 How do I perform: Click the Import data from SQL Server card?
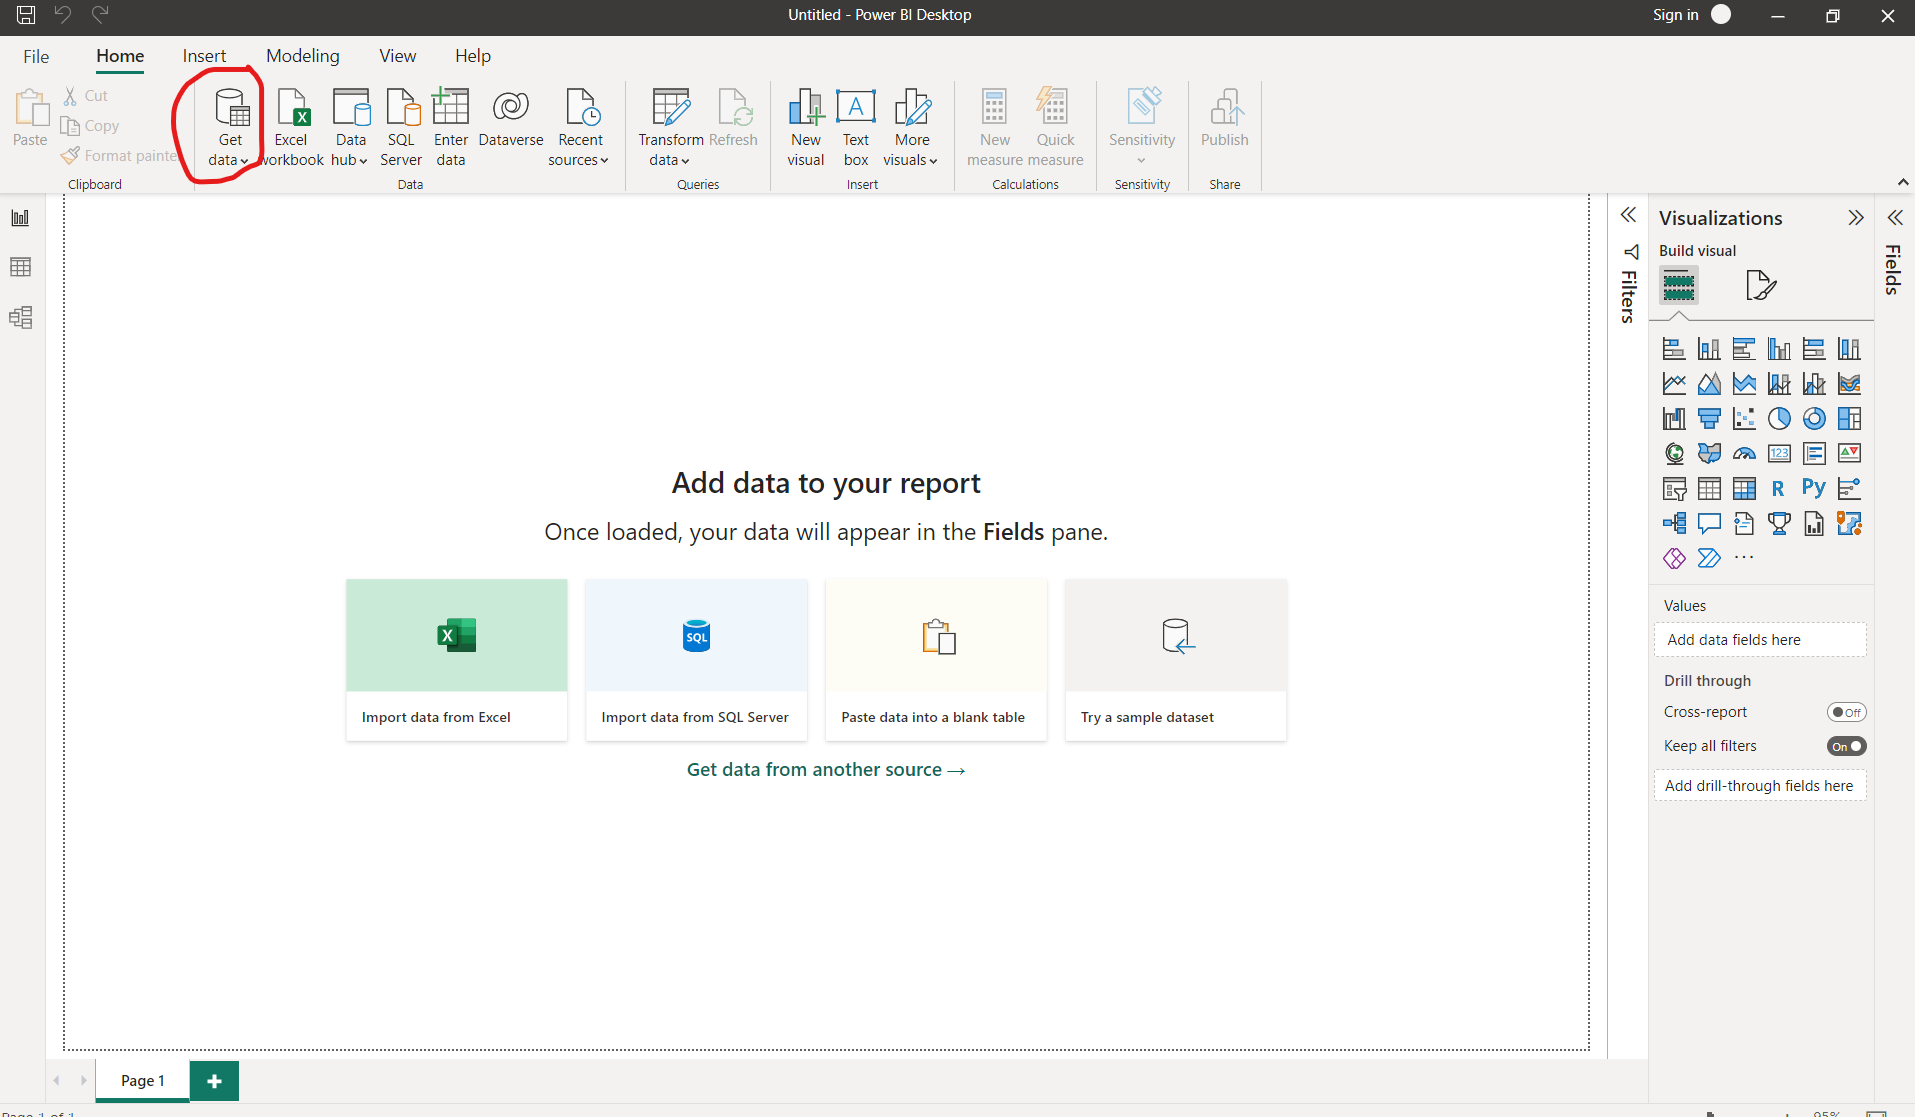pos(696,660)
